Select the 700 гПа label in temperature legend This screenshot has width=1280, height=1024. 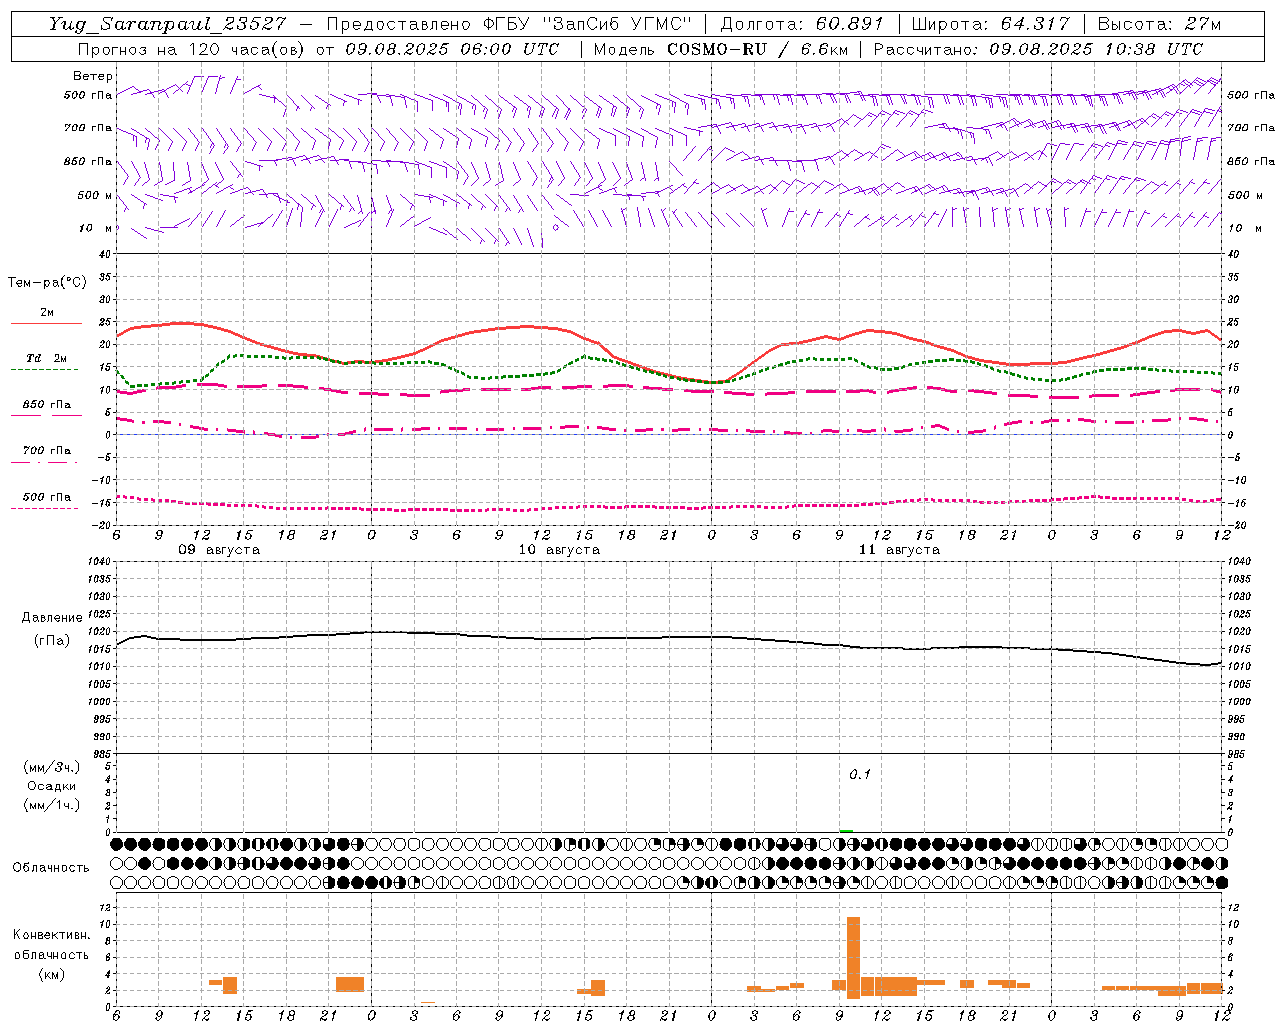47,451
